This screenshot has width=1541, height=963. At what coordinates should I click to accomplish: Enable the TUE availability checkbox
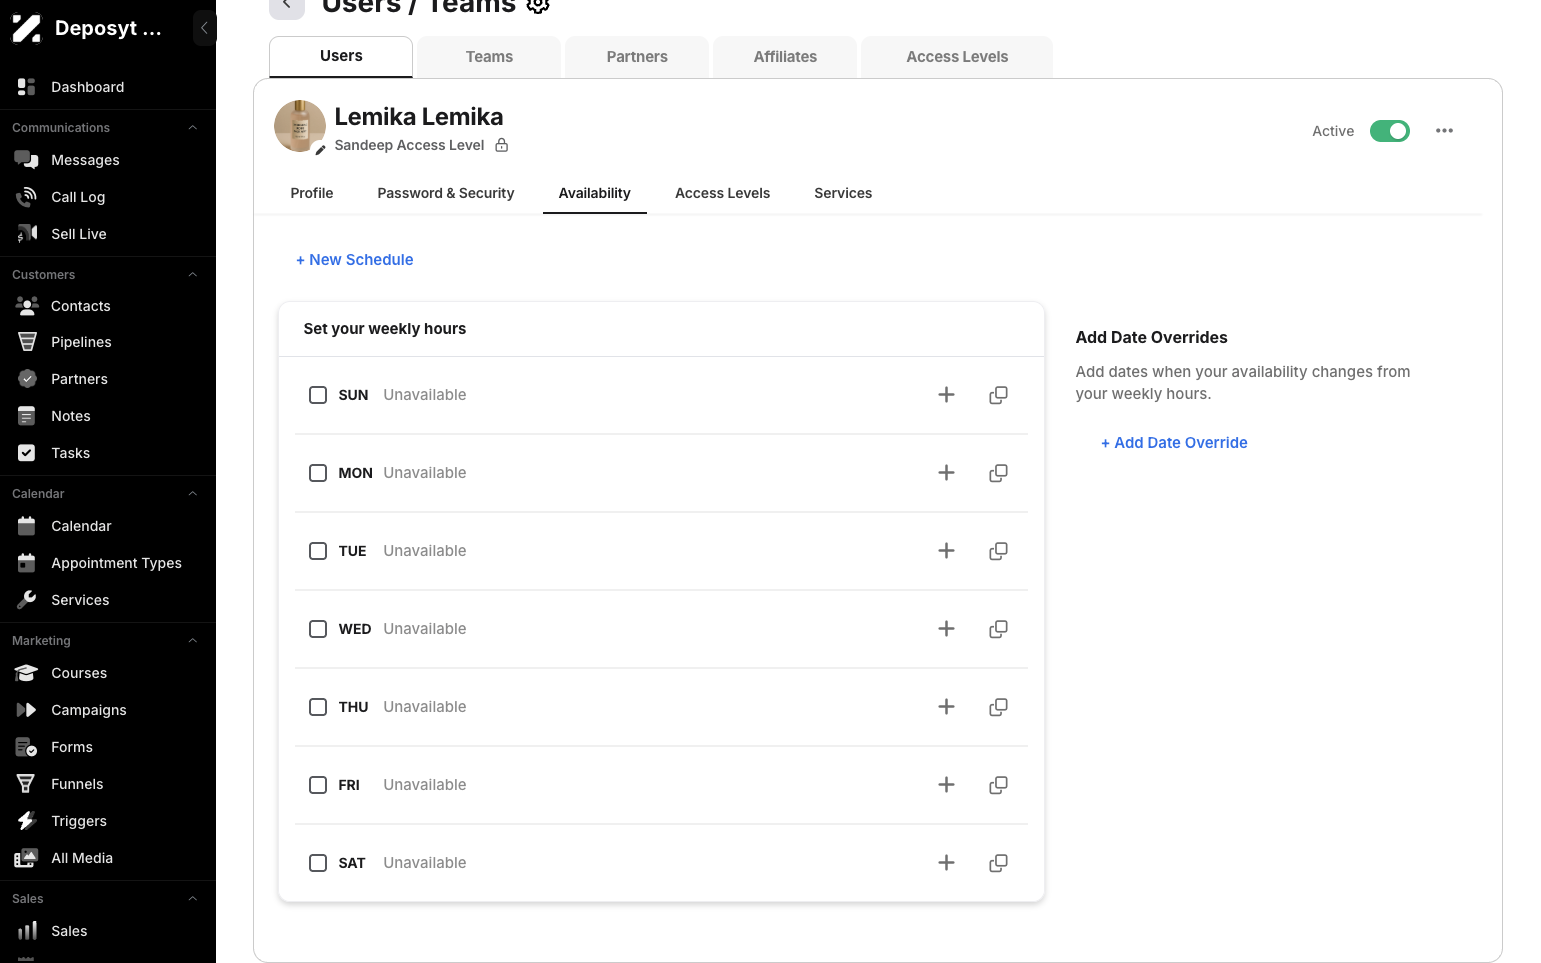318,551
